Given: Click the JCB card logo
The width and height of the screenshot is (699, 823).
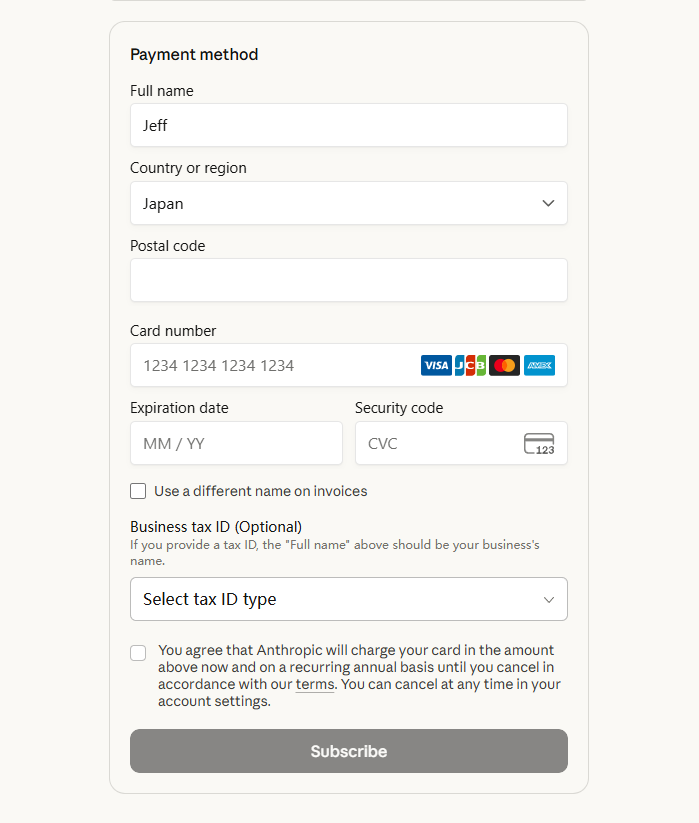Looking at the screenshot, I should 470,366.
